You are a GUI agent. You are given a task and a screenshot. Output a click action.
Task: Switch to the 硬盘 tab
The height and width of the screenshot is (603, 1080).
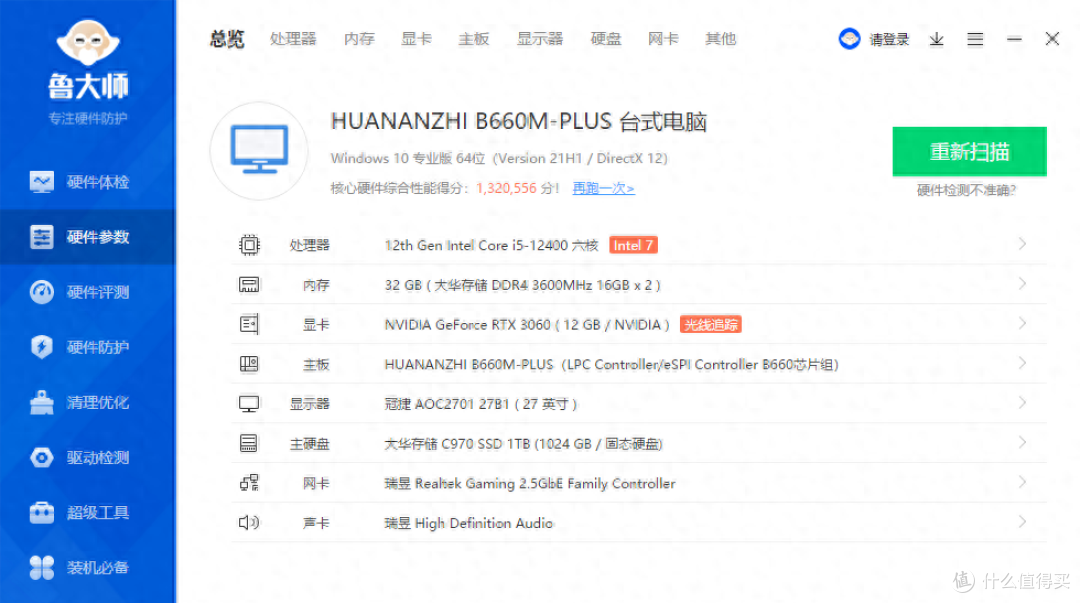[x=606, y=39]
